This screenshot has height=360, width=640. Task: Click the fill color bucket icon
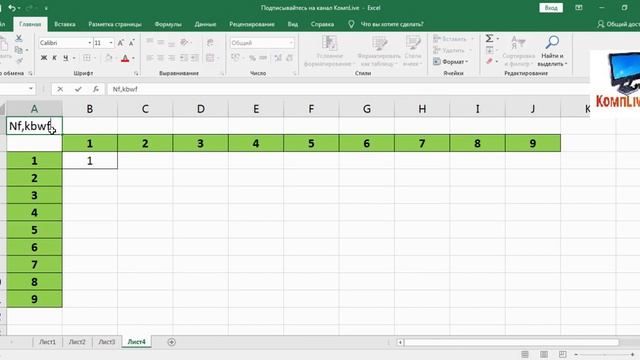click(109, 58)
